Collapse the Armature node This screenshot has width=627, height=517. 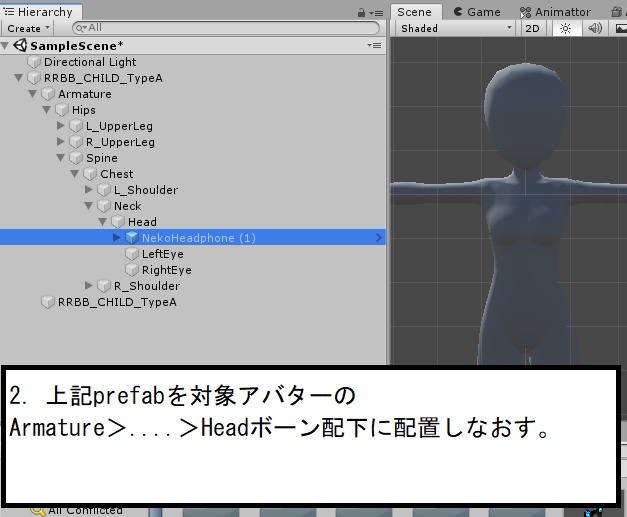click(33, 94)
